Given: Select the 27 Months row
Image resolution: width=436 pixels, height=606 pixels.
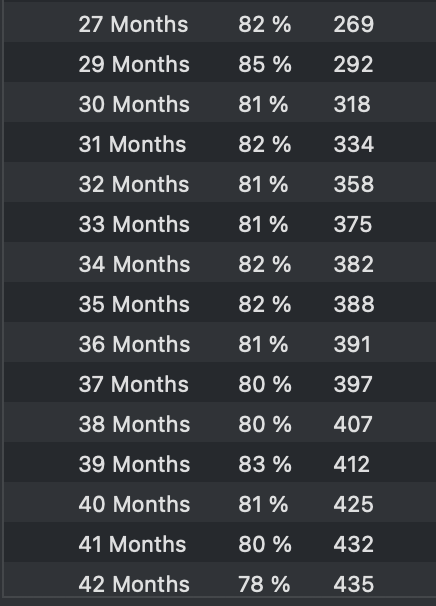Looking at the screenshot, I should point(220,24).
